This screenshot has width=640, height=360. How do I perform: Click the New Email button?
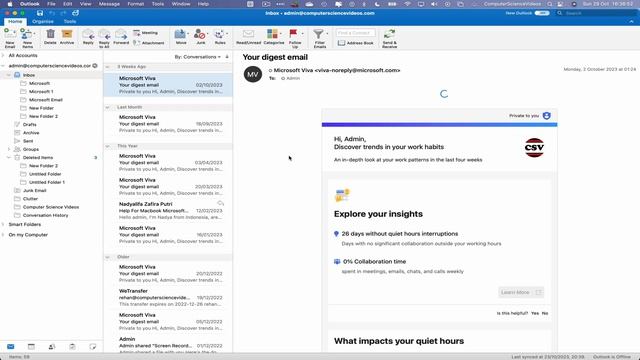click(10, 38)
